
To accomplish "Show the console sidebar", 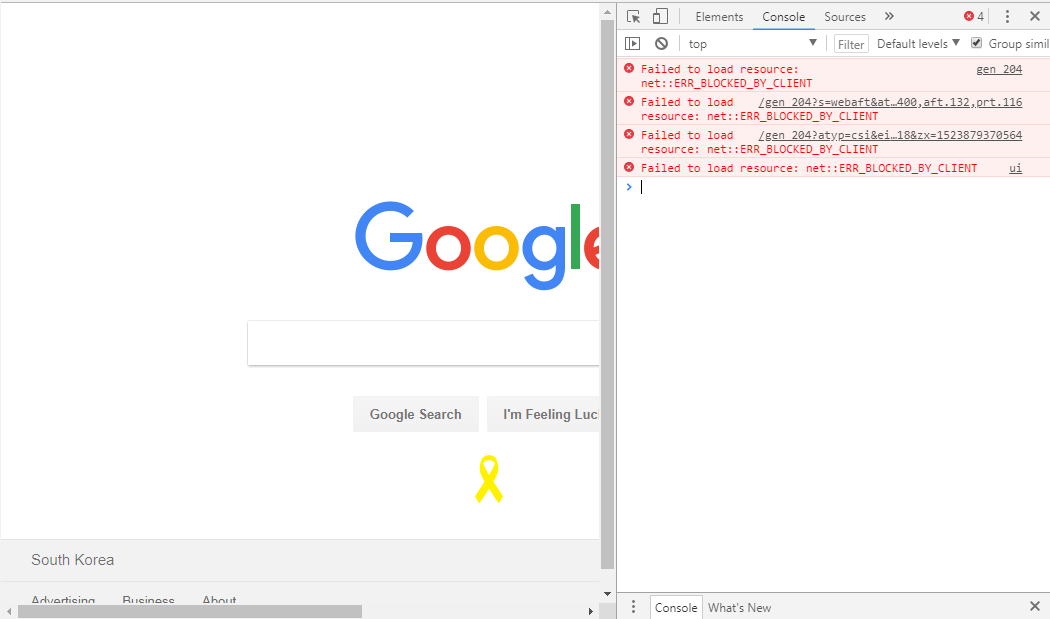I will coord(633,43).
